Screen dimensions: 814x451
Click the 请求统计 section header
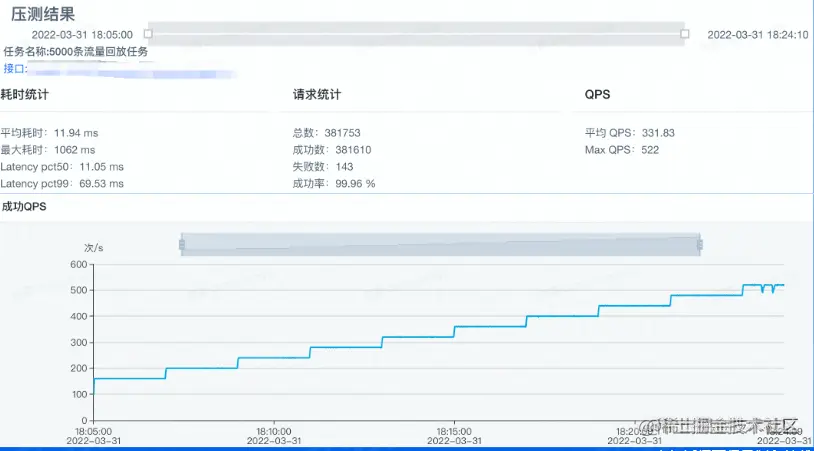317,94
